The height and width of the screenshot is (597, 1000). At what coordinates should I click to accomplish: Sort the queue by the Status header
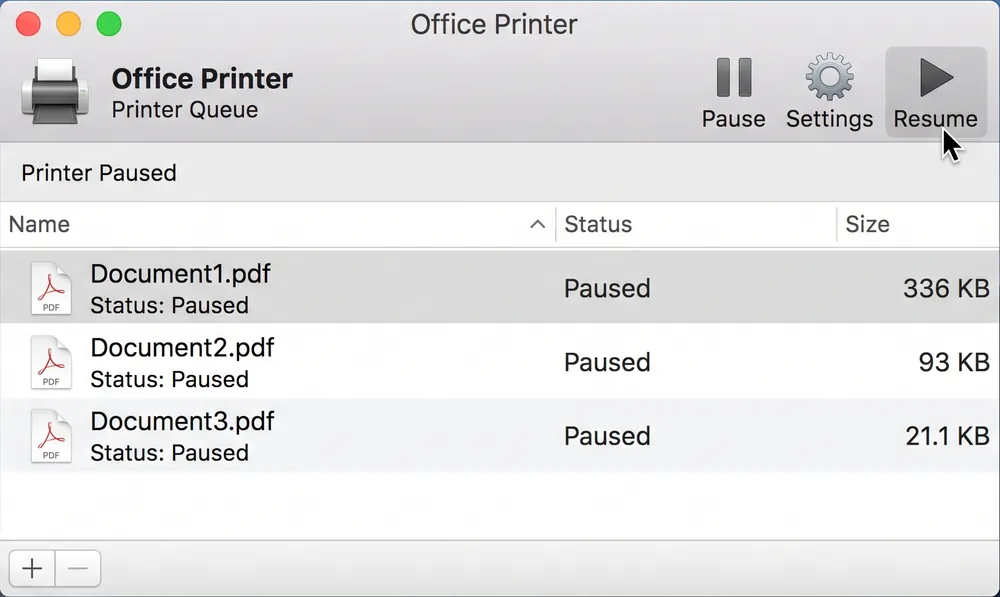click(x=598, y=224)
